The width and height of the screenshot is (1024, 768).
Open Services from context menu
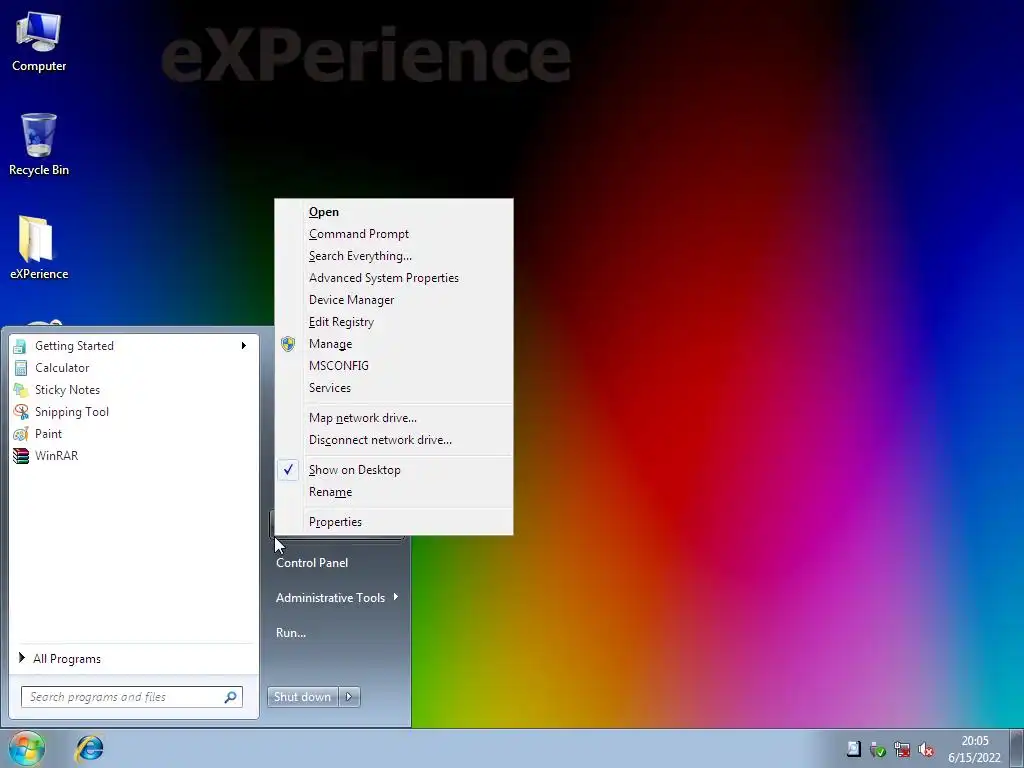[x=394, y=388]
